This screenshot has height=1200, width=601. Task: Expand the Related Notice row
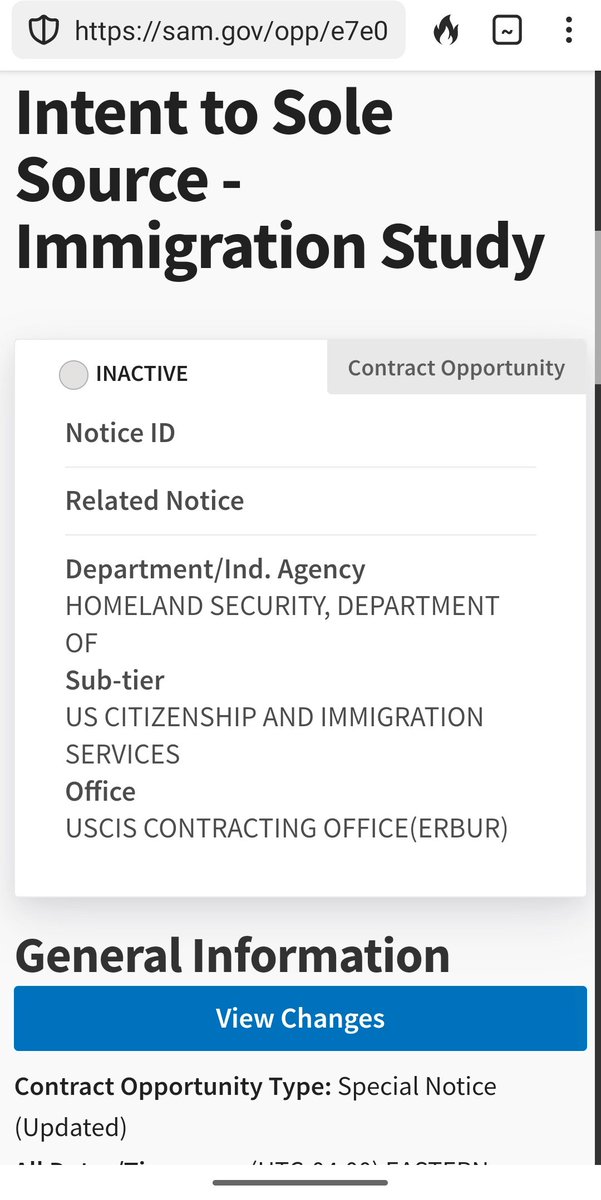point(154,500)
